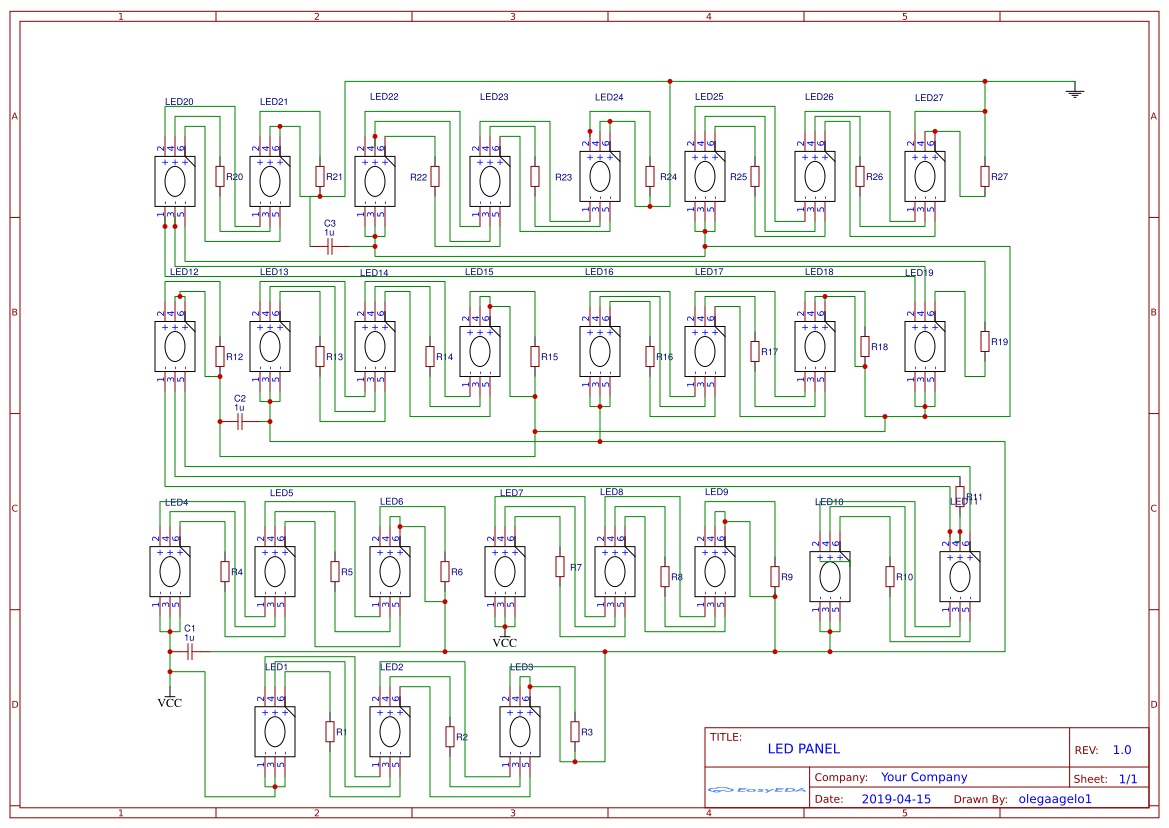Select resistor R1 near LED1
1169x828 pixels.
[330, 732]
